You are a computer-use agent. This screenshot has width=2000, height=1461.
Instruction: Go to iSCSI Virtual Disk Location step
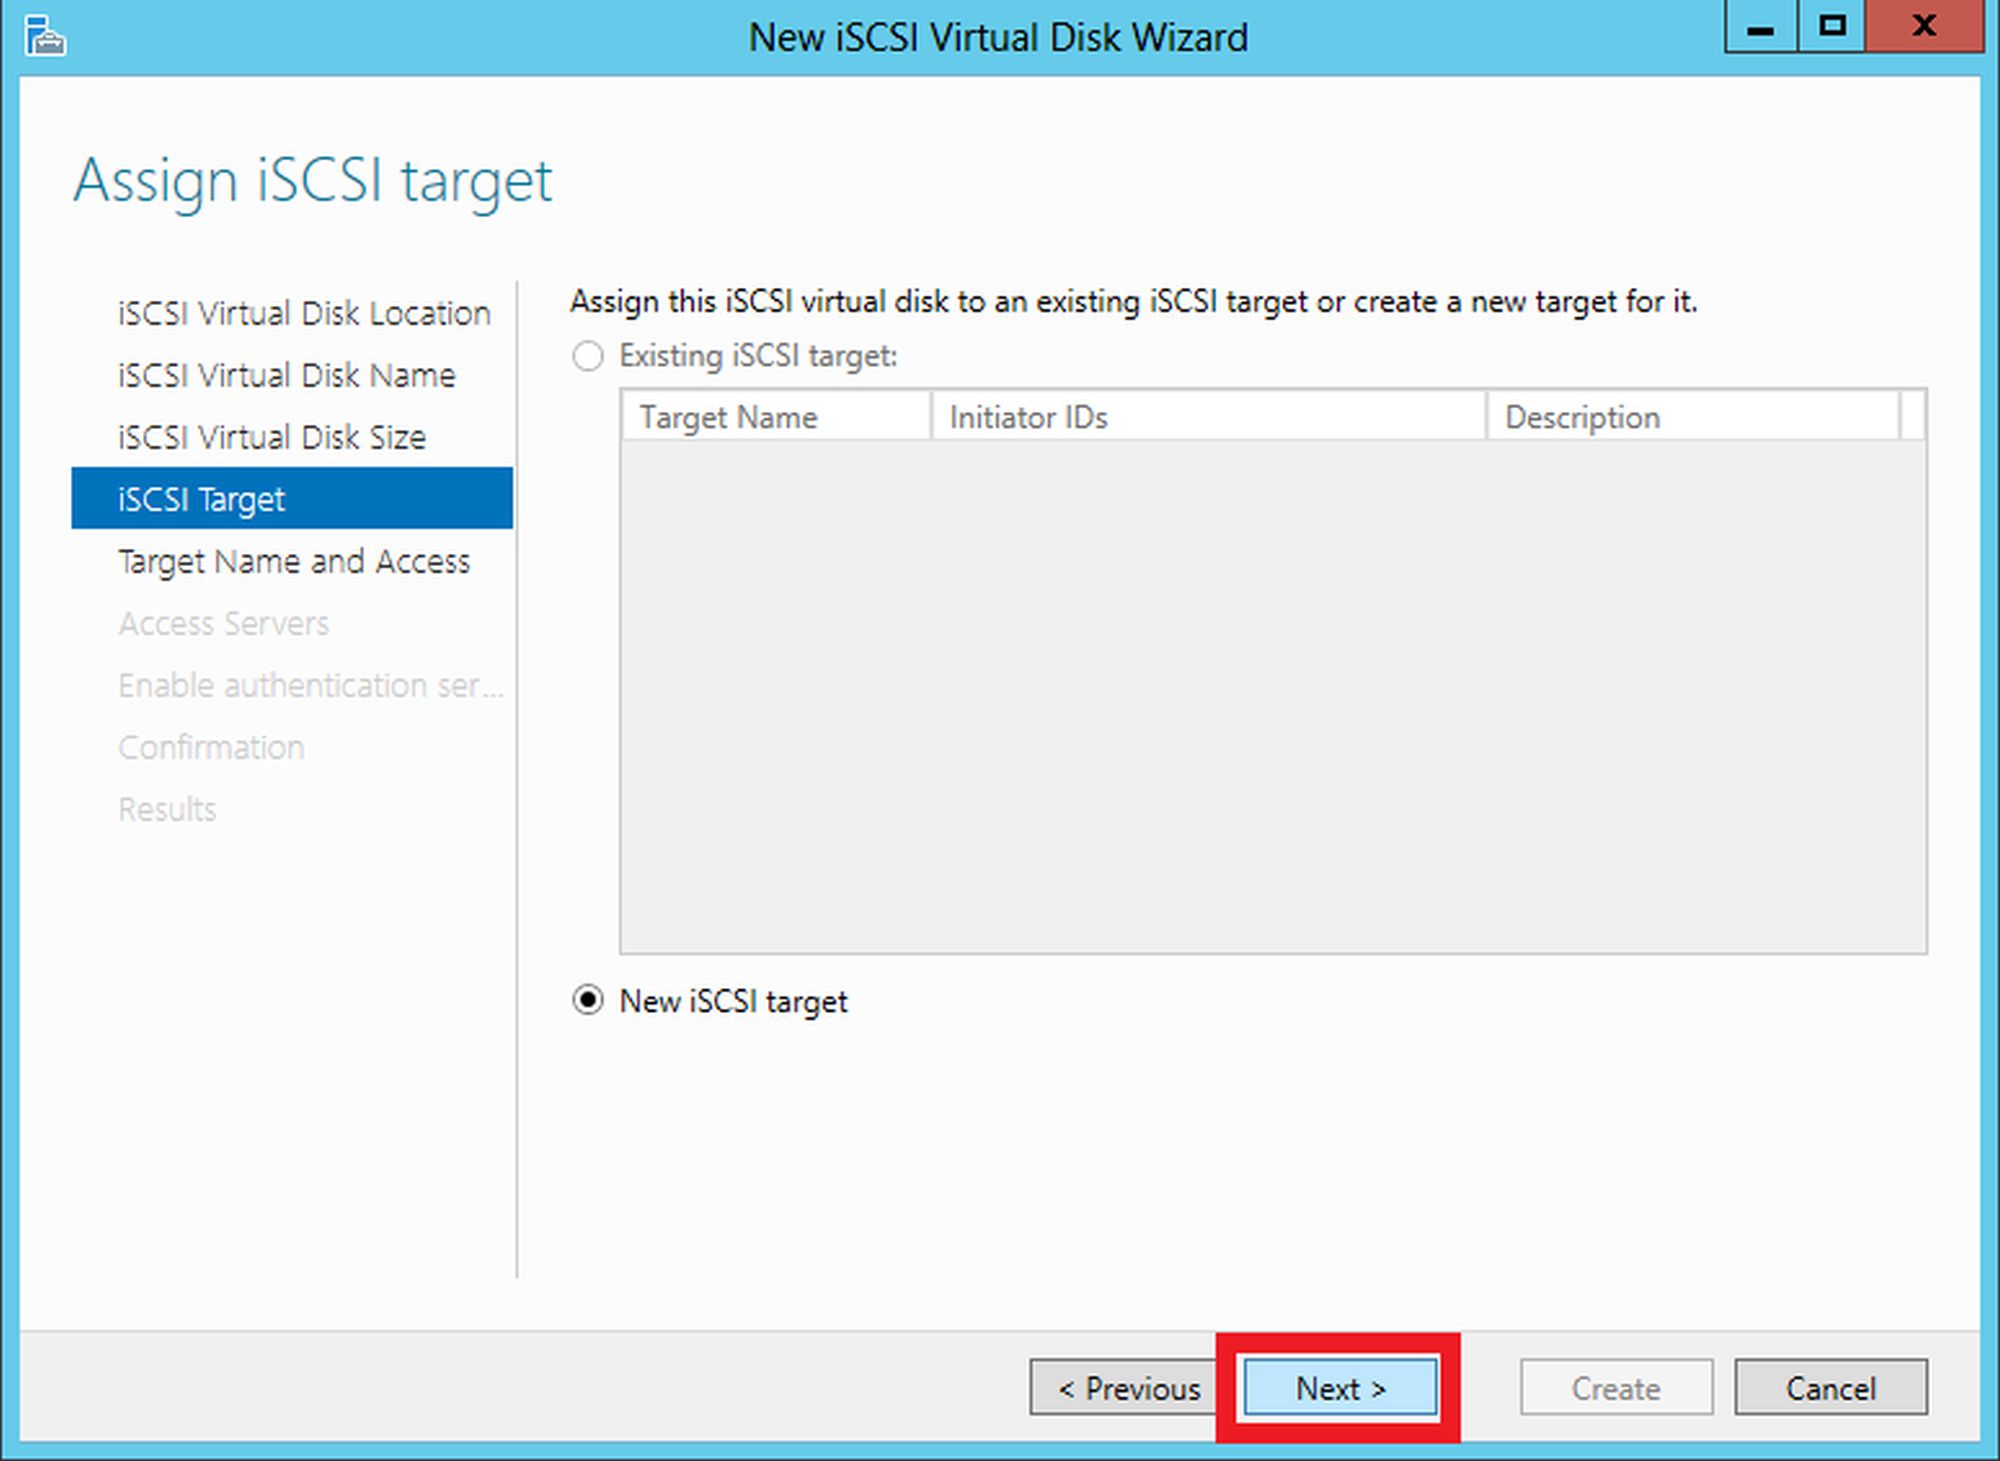click(304, 314)
